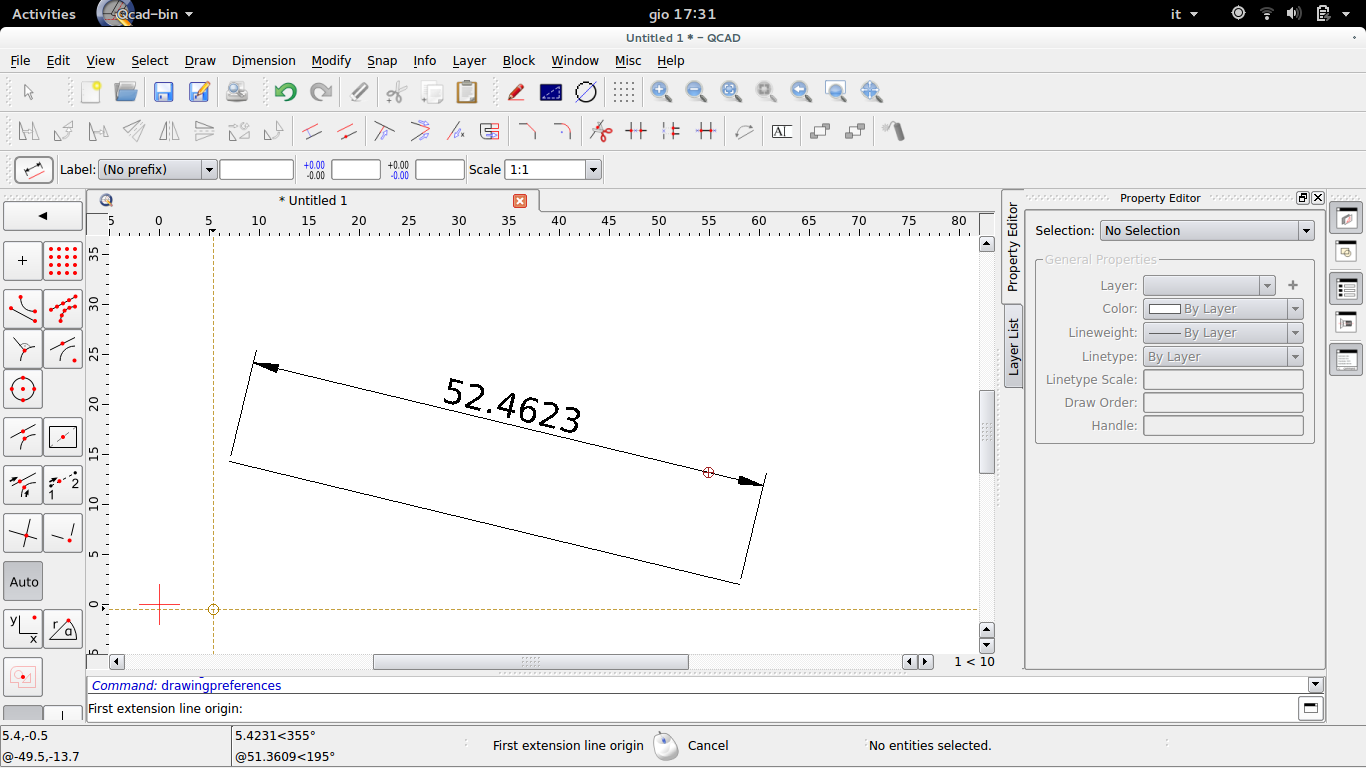Click the Trim scissors tool icon

tap(600, 131)
